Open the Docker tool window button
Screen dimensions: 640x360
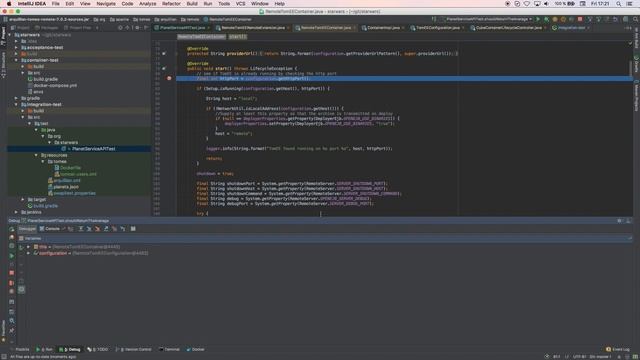tap(196, 350)
